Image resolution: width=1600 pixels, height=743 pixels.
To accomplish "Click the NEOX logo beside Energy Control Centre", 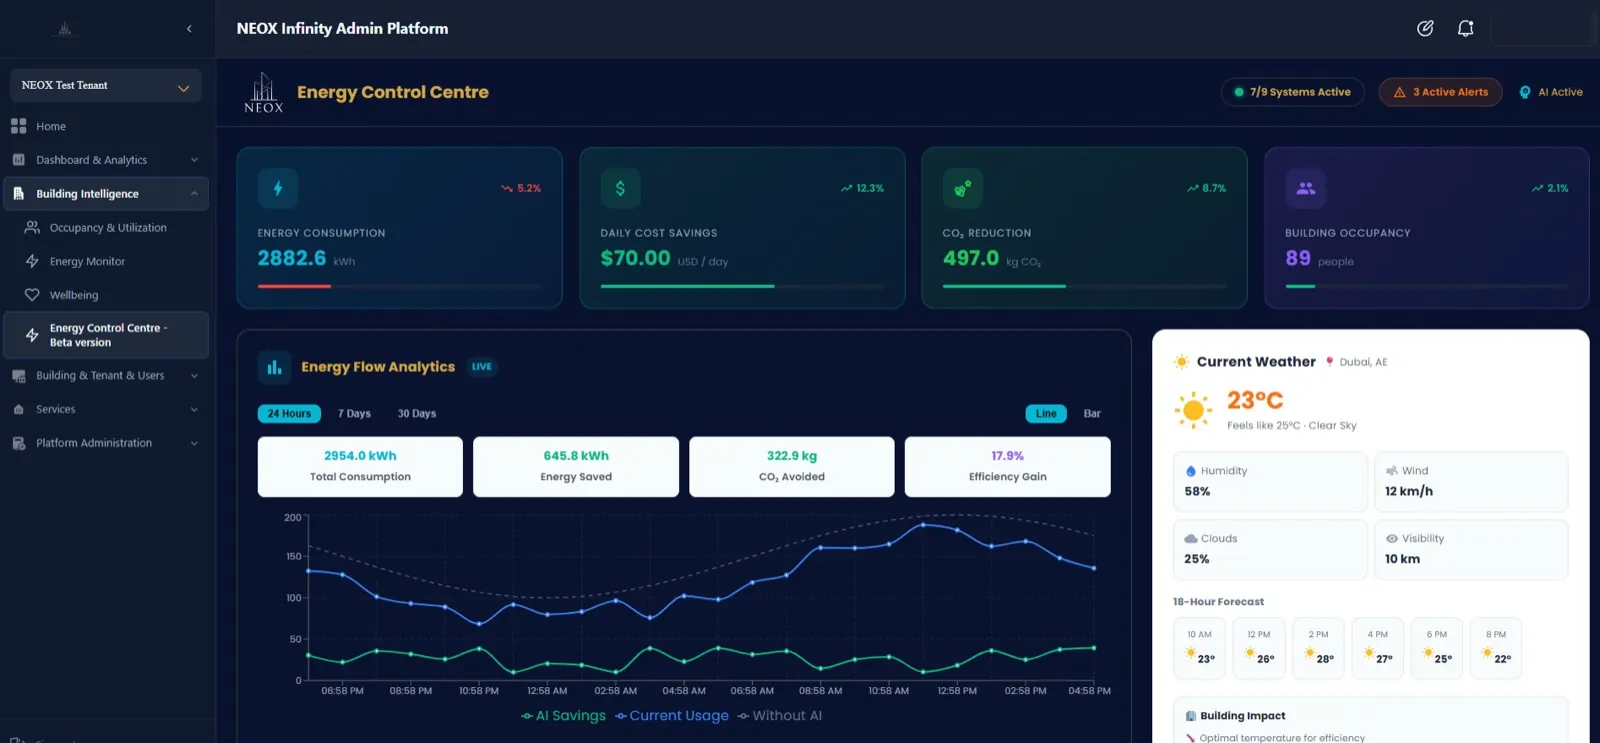I will coord(264,92).
